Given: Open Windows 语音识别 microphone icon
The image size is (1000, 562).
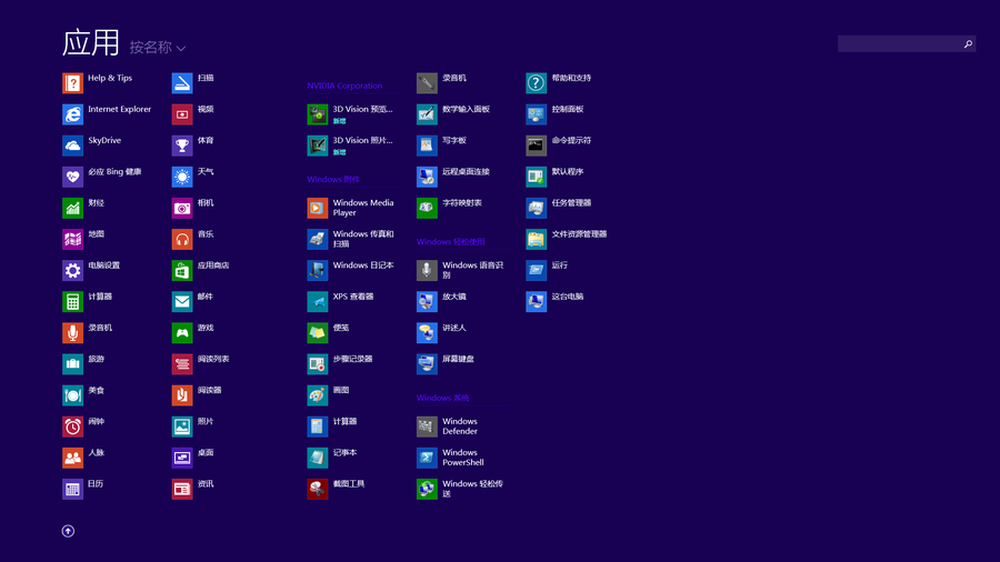Looking at the screenshot, I should [x=427, y=270].
